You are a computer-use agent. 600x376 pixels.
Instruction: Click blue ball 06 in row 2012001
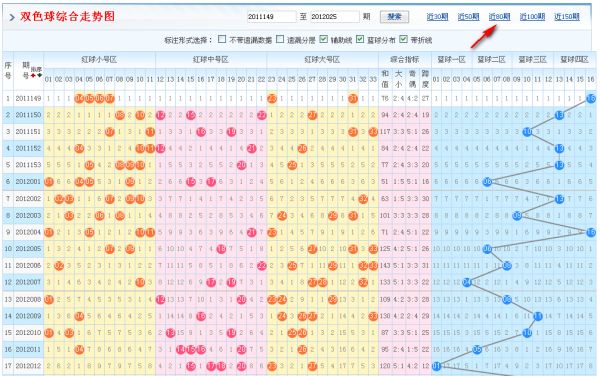[487, 182]
